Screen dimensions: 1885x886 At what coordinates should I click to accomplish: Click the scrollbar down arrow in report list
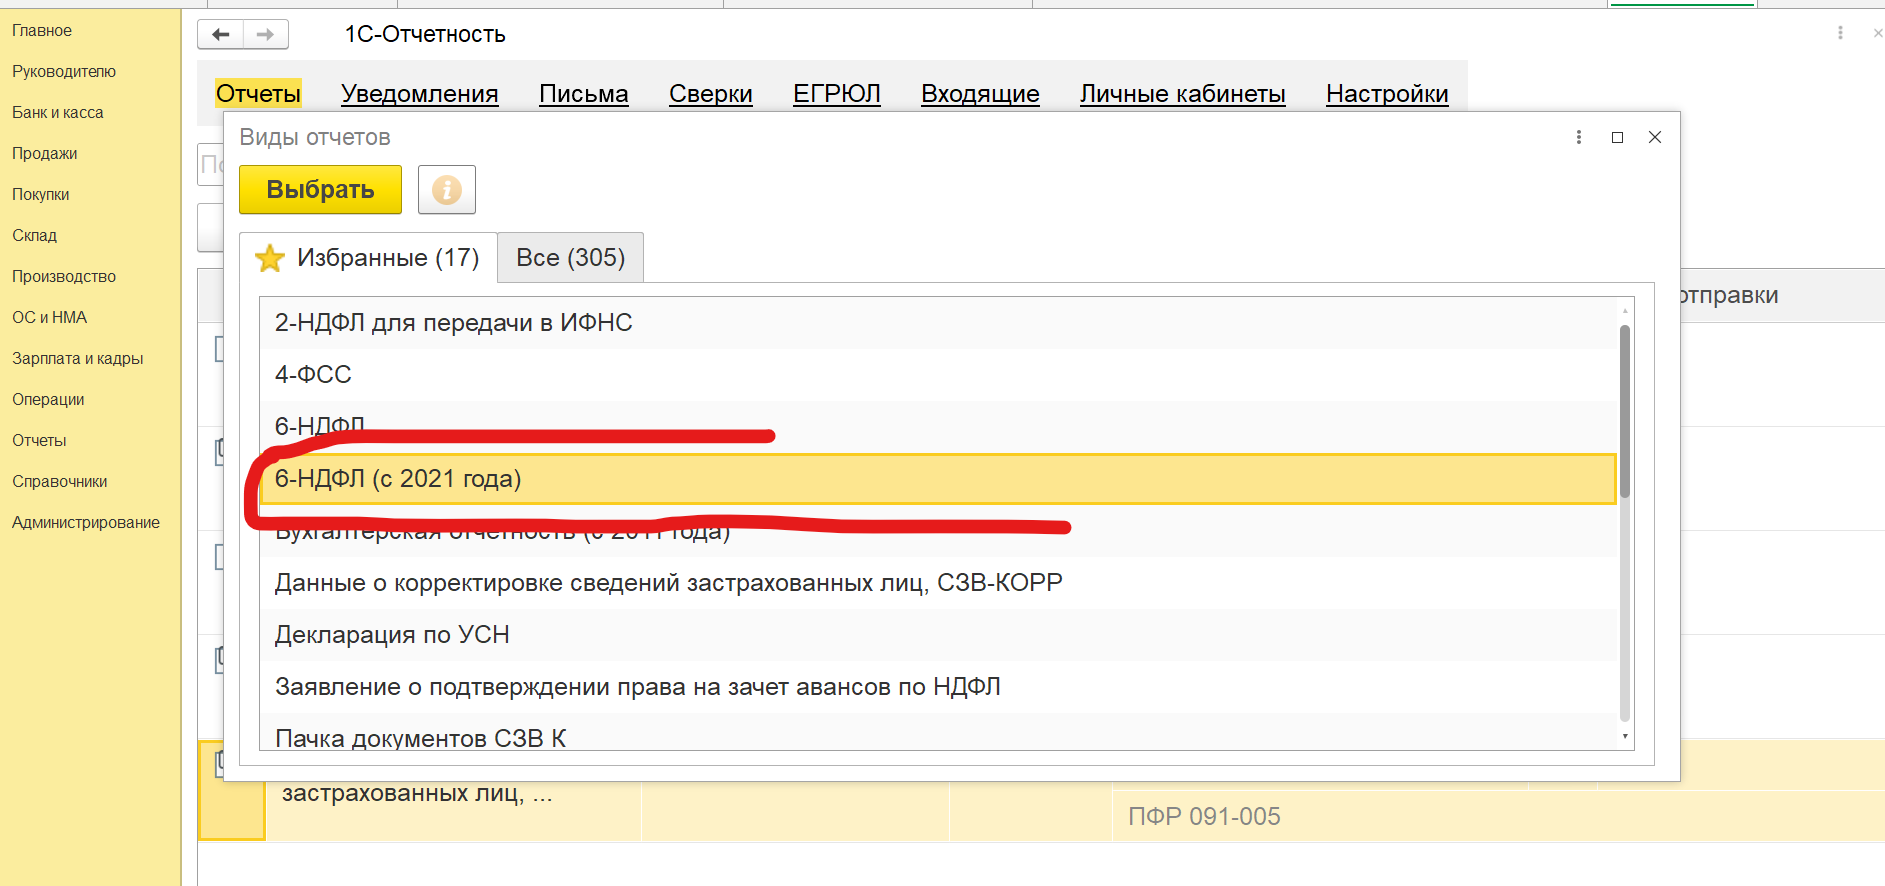tap(1625, 737)
